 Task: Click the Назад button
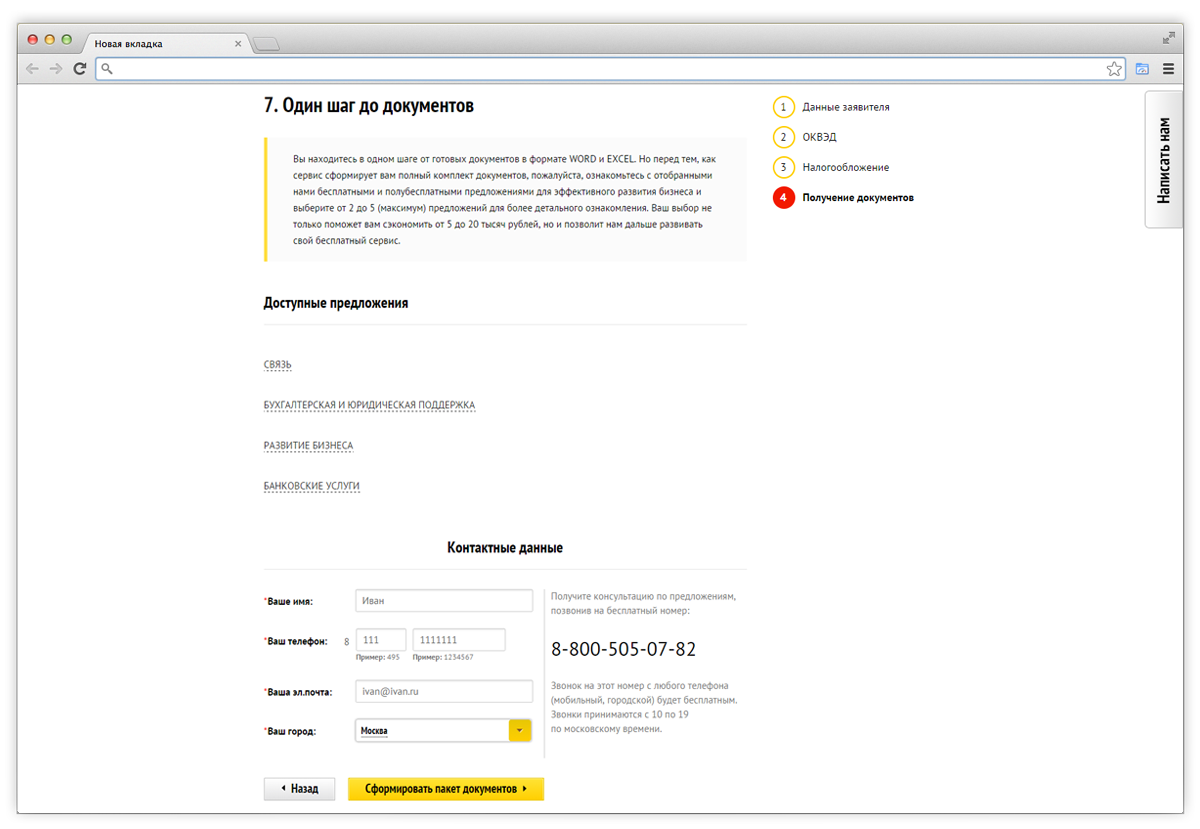point(298,789)
